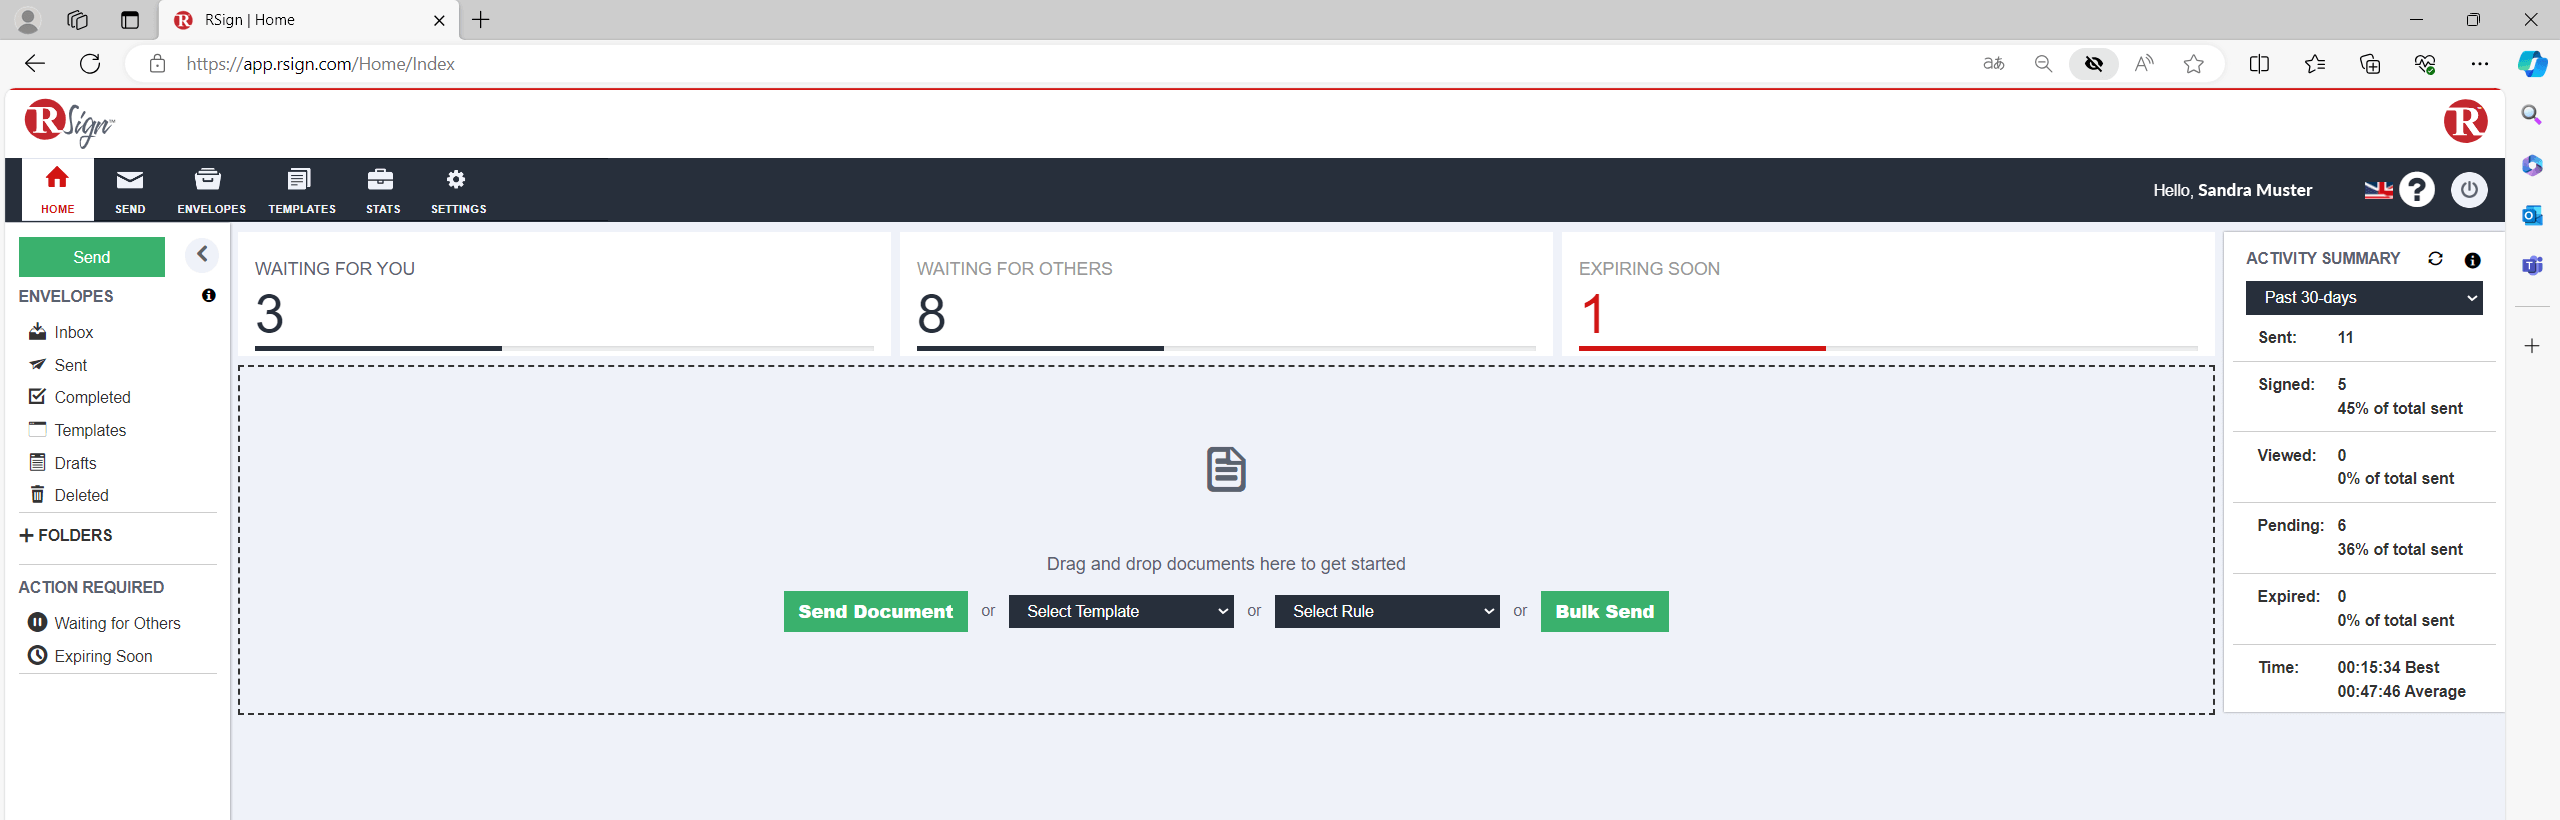Open the Past 30-days period dropdown

point(2364,297)
